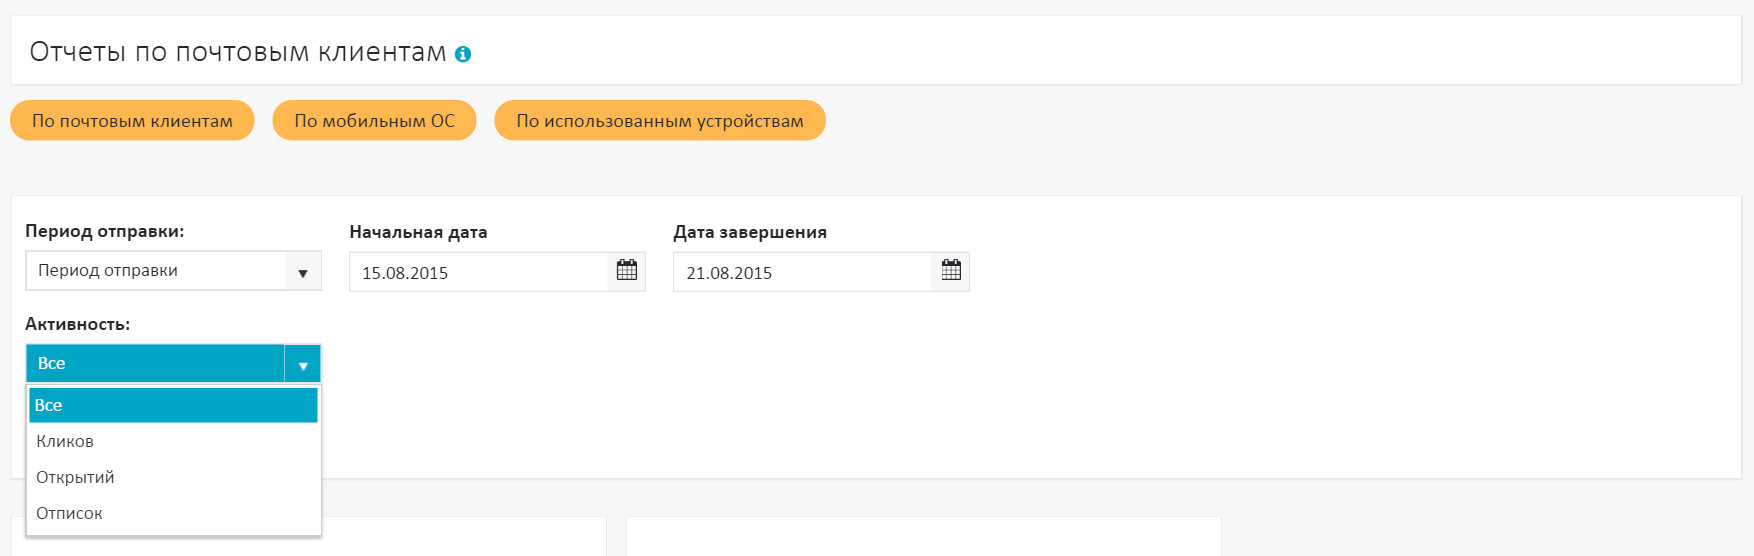Click the end date field showing 21.08.2015
Image resolution: width=1754 pixels, height=556 pixels.
point(802,273)
